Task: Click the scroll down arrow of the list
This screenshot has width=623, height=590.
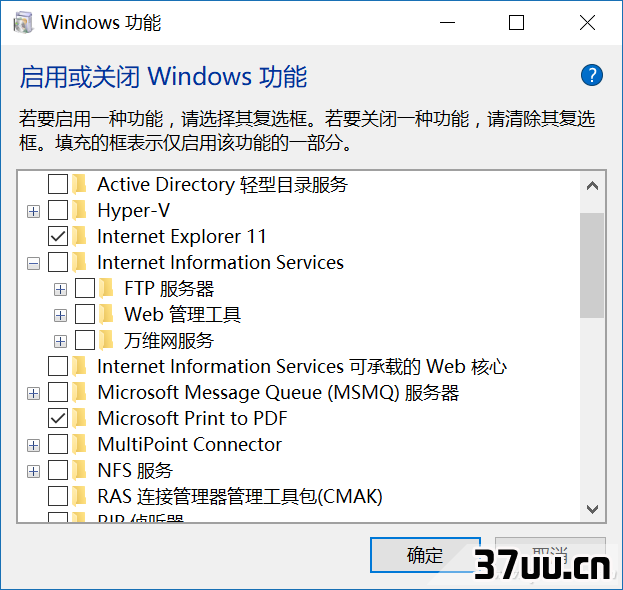Action: (x=592, y=509)
